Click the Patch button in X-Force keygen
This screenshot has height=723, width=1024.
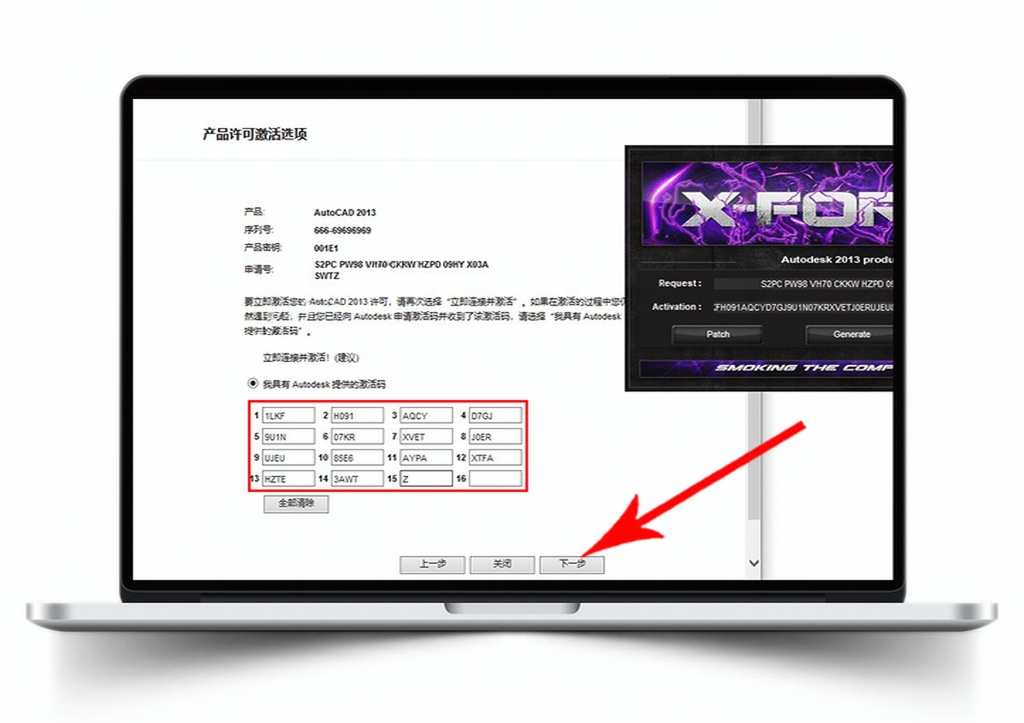pyautogui.click(x=718, y=334)
